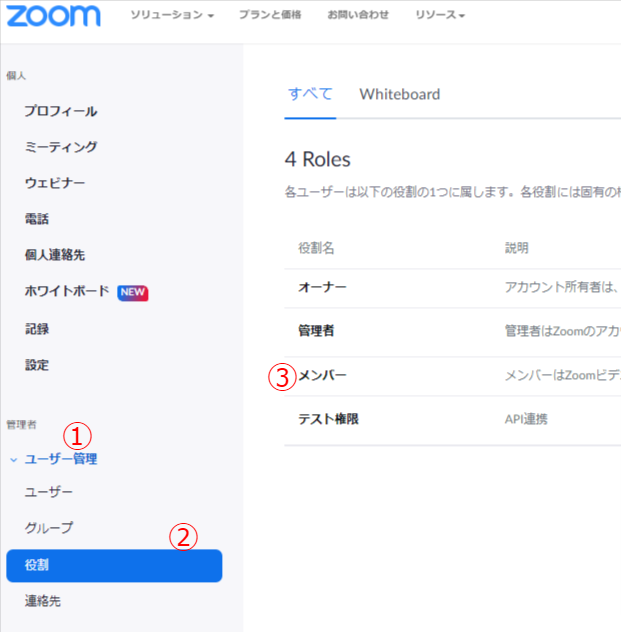Open プランと価格 page
The width and height of the screenshot is (621, 632).
pos(270,15)
